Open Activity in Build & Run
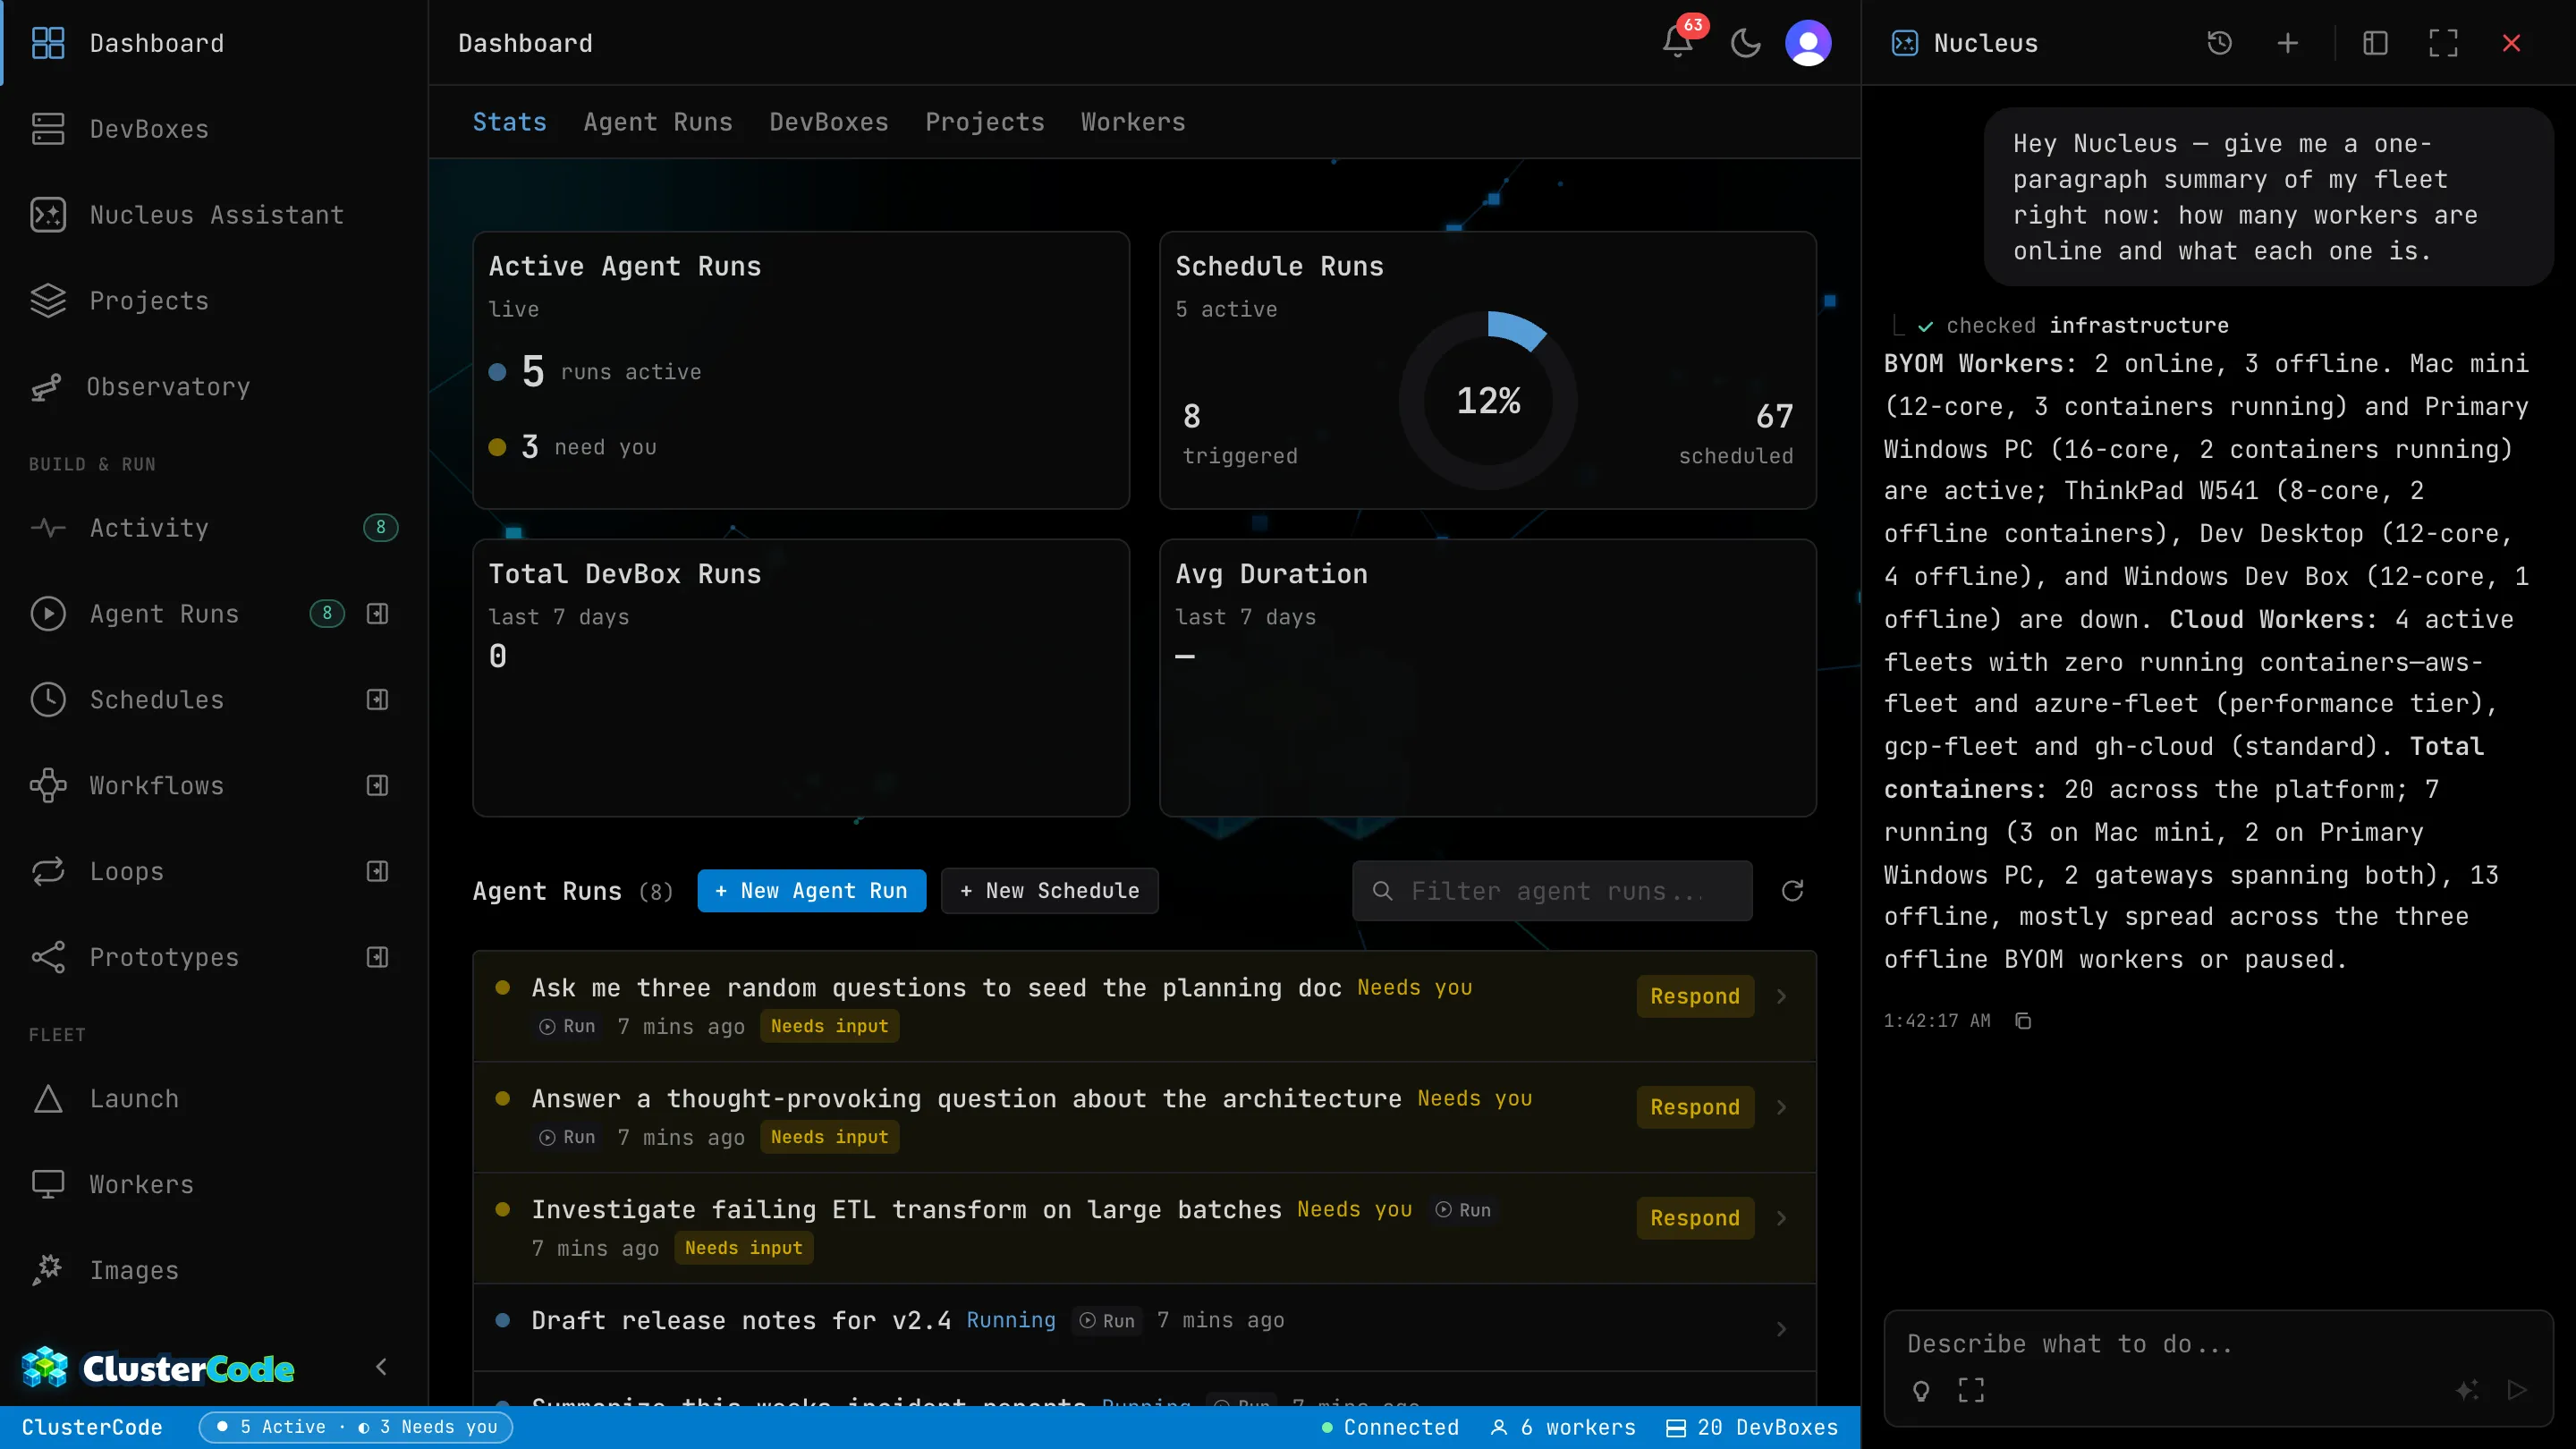Viewport: 2576px width, 1449px height. tap(214, 528)
